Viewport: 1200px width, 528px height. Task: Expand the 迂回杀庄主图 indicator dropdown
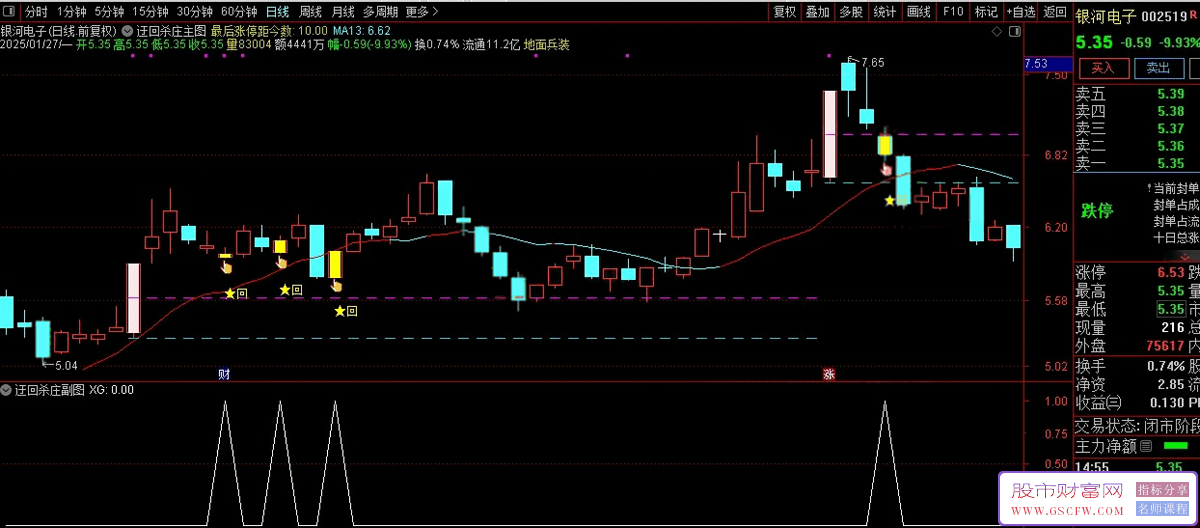tap(128, 30)
